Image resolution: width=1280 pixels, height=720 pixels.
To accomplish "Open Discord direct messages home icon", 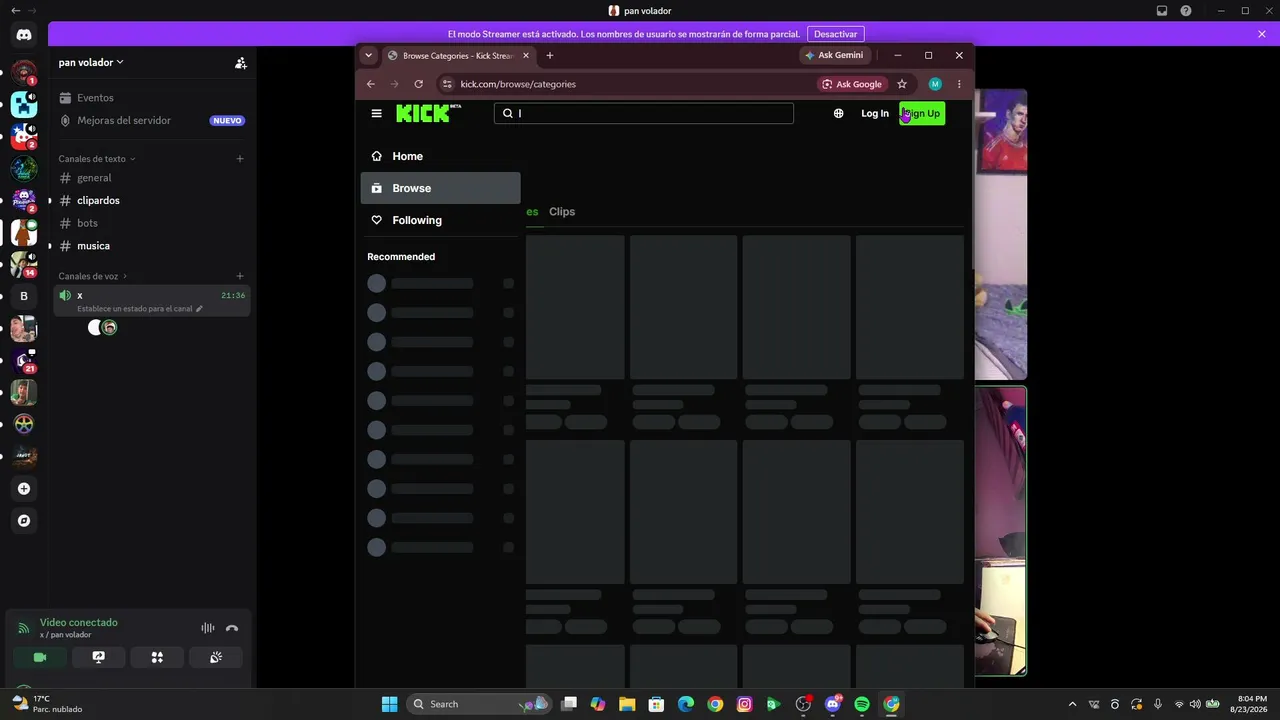I will pos(24,35).
